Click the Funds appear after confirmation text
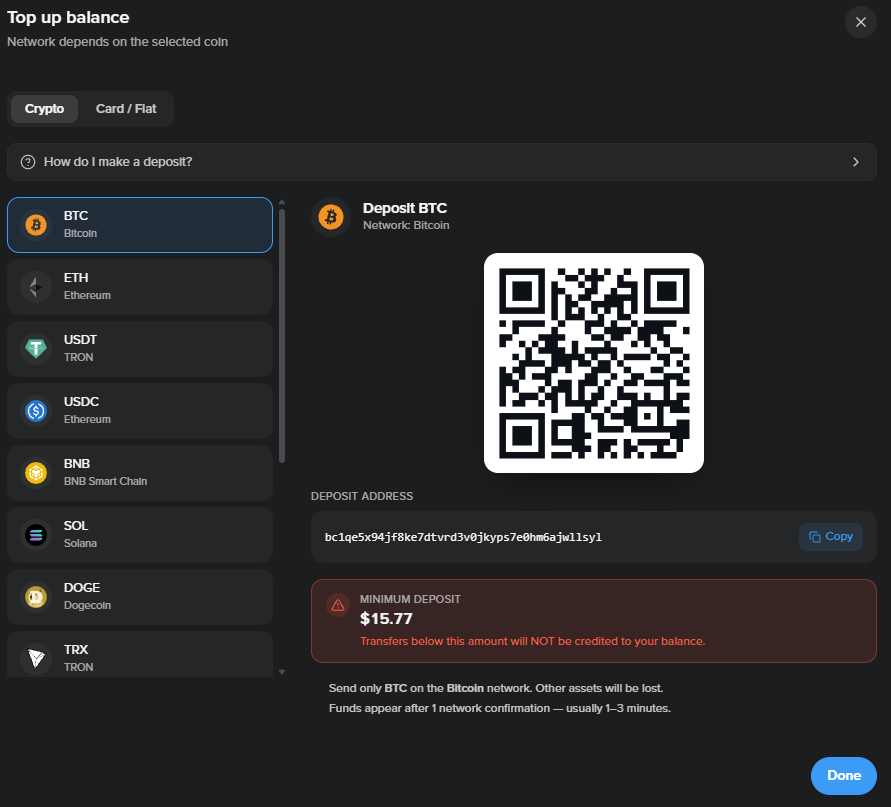 (x=500, y=708)
